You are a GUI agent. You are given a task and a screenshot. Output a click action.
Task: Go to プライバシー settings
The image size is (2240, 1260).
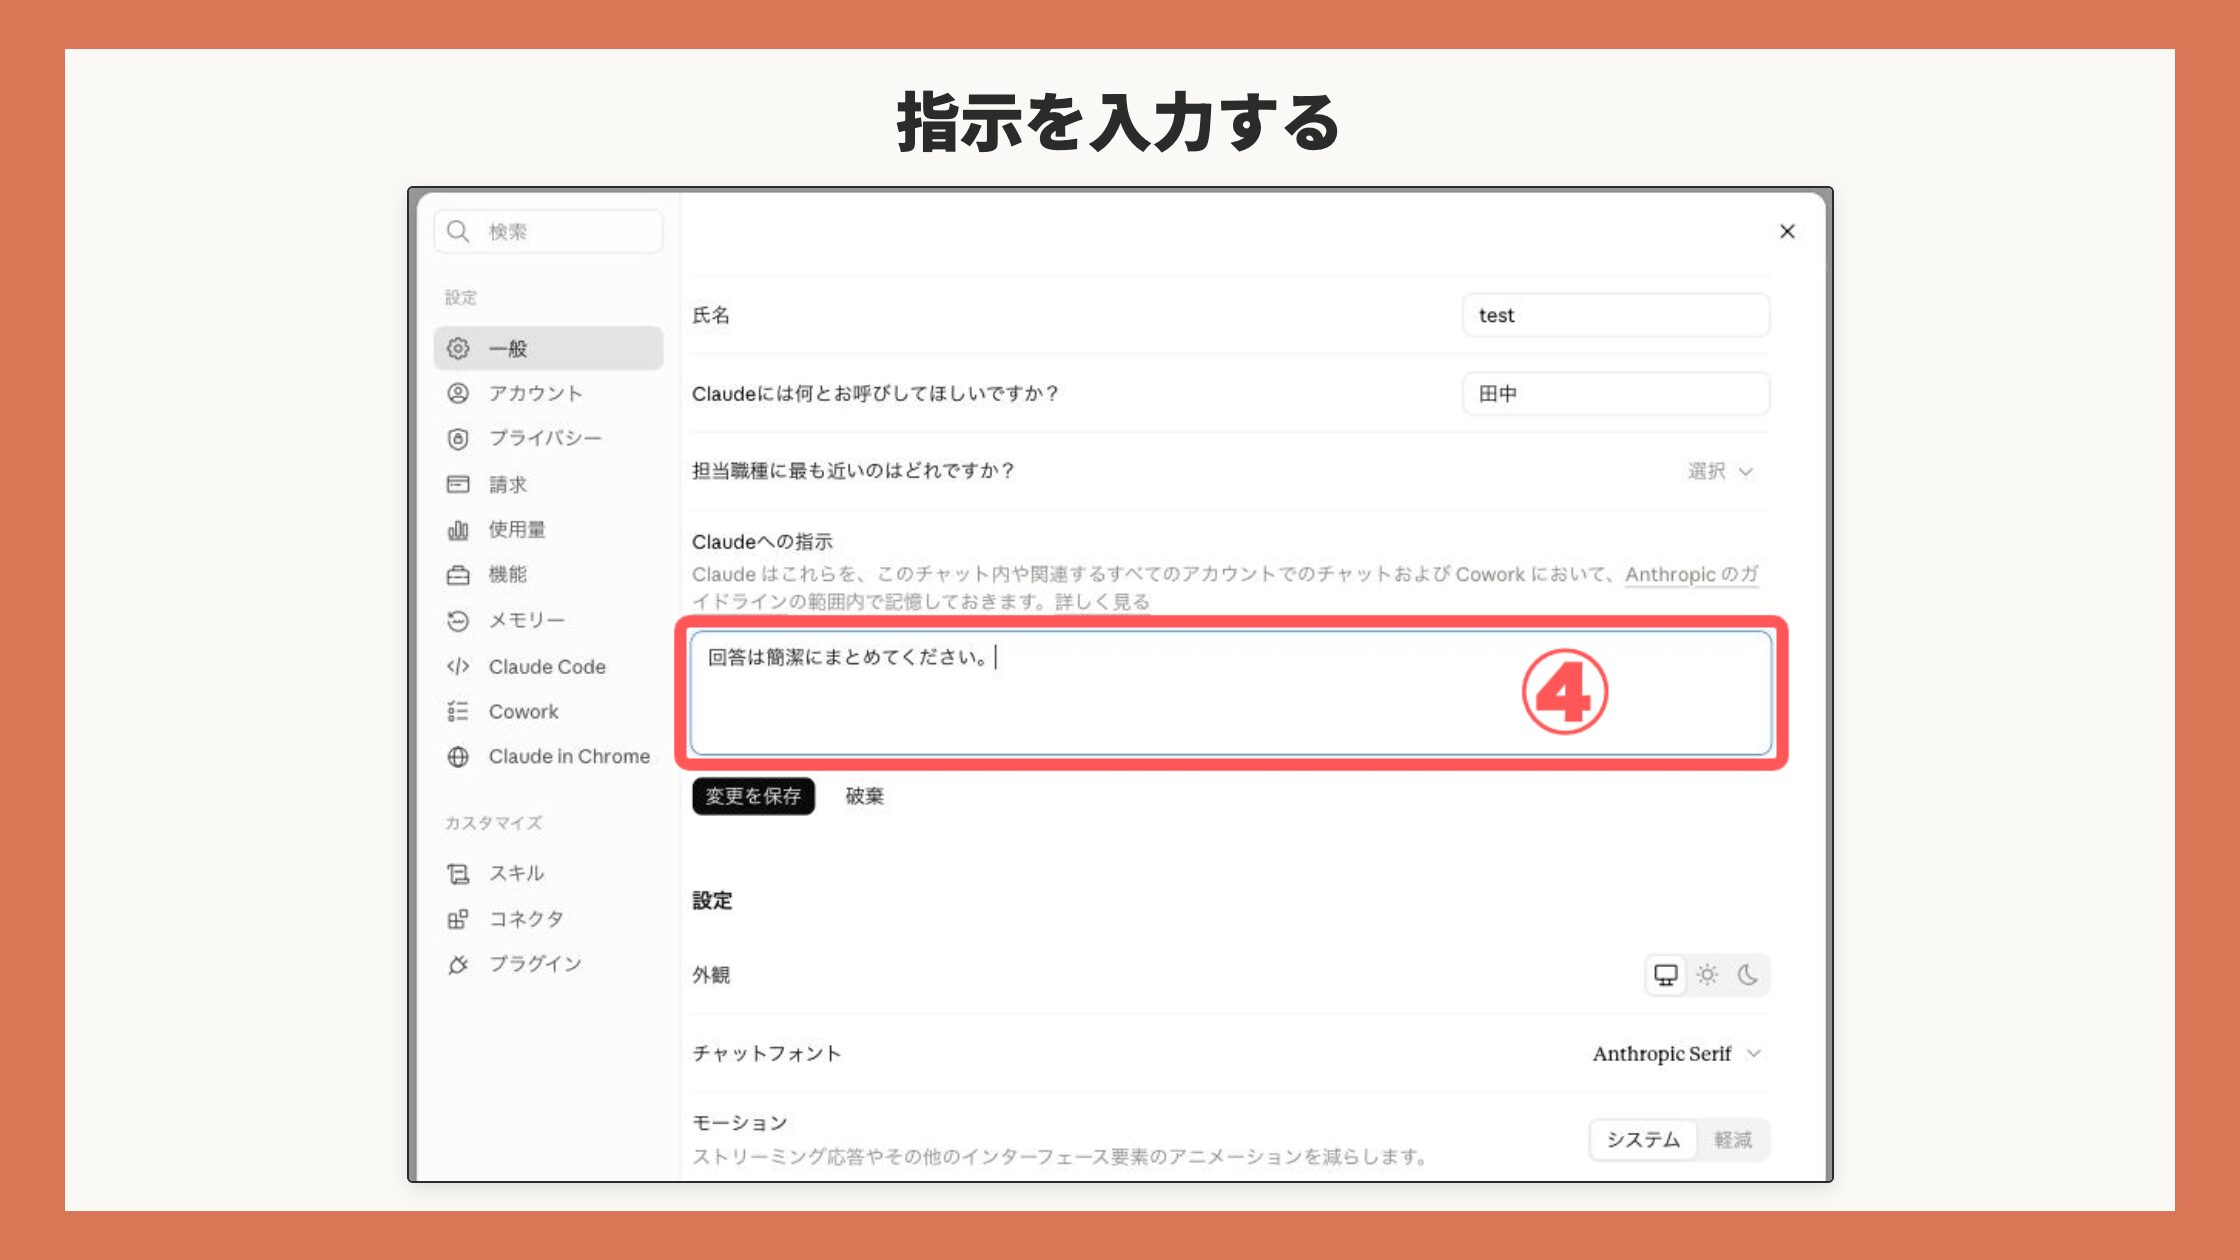click(548, 439)
